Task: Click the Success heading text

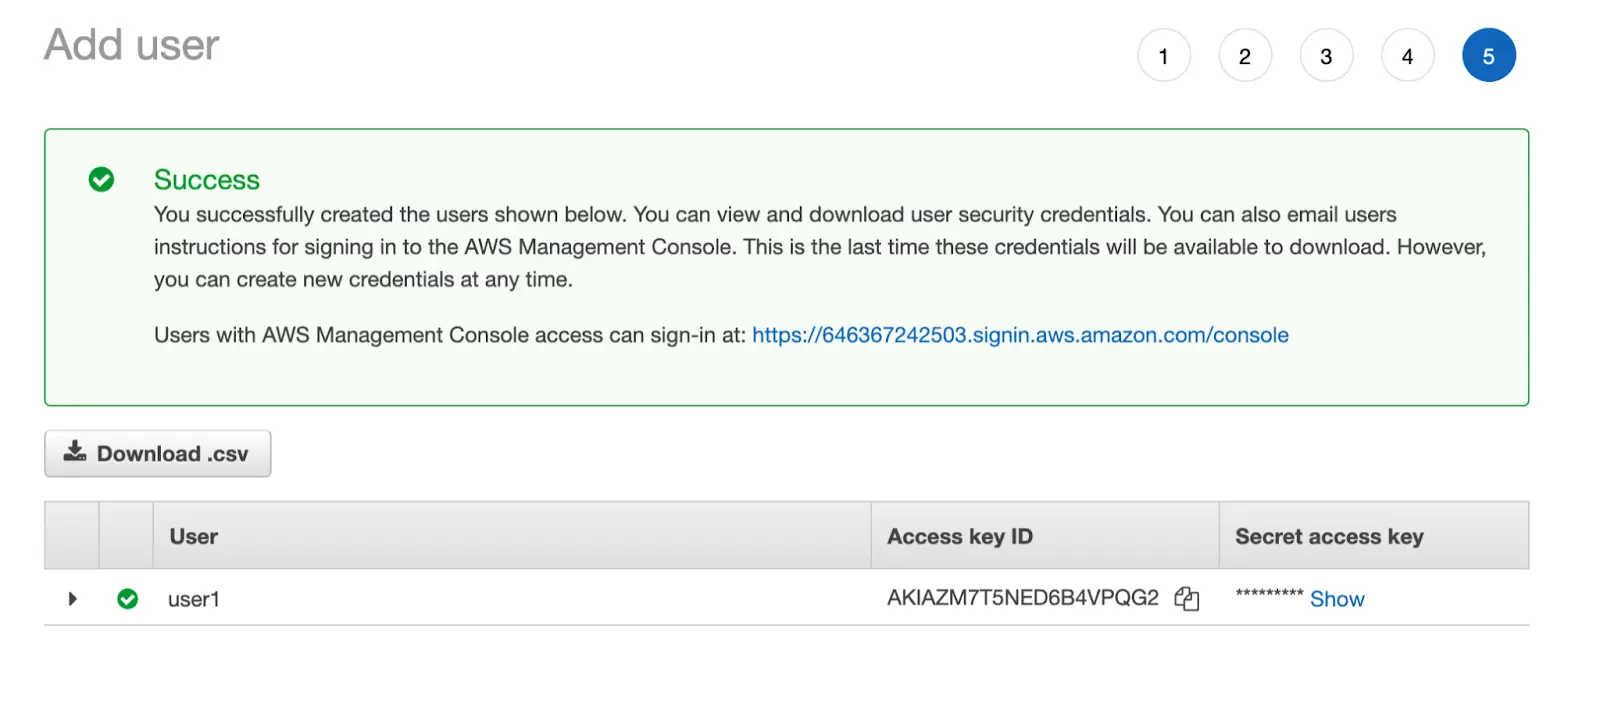Action: [x=206, y=180]
